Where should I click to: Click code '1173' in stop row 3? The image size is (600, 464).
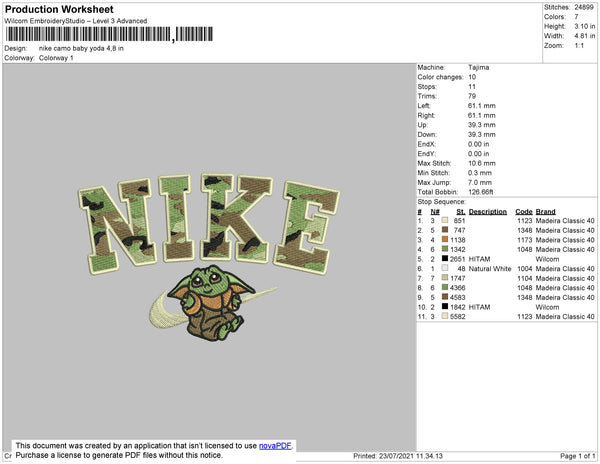(x=524, y=240)
